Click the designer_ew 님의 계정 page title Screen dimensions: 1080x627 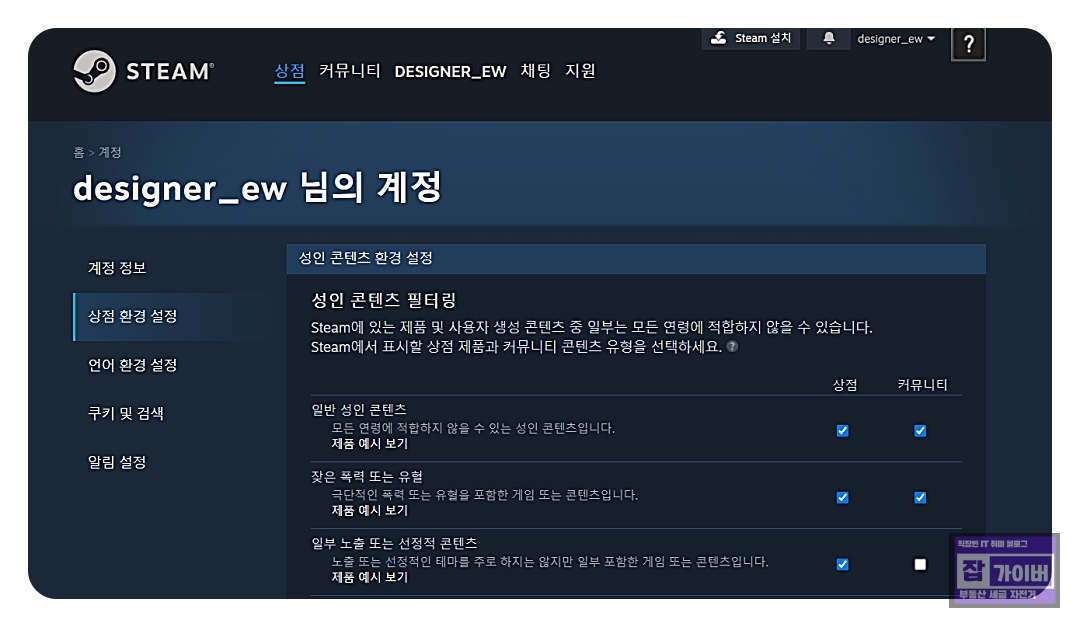tap(257, 188)
